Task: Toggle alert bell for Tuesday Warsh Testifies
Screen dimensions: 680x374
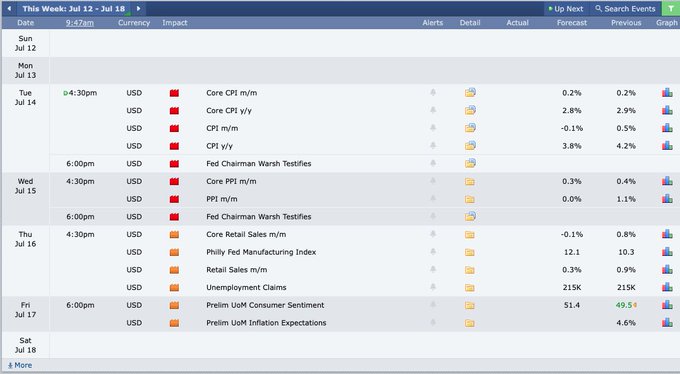Action: [x=433, y=163]
